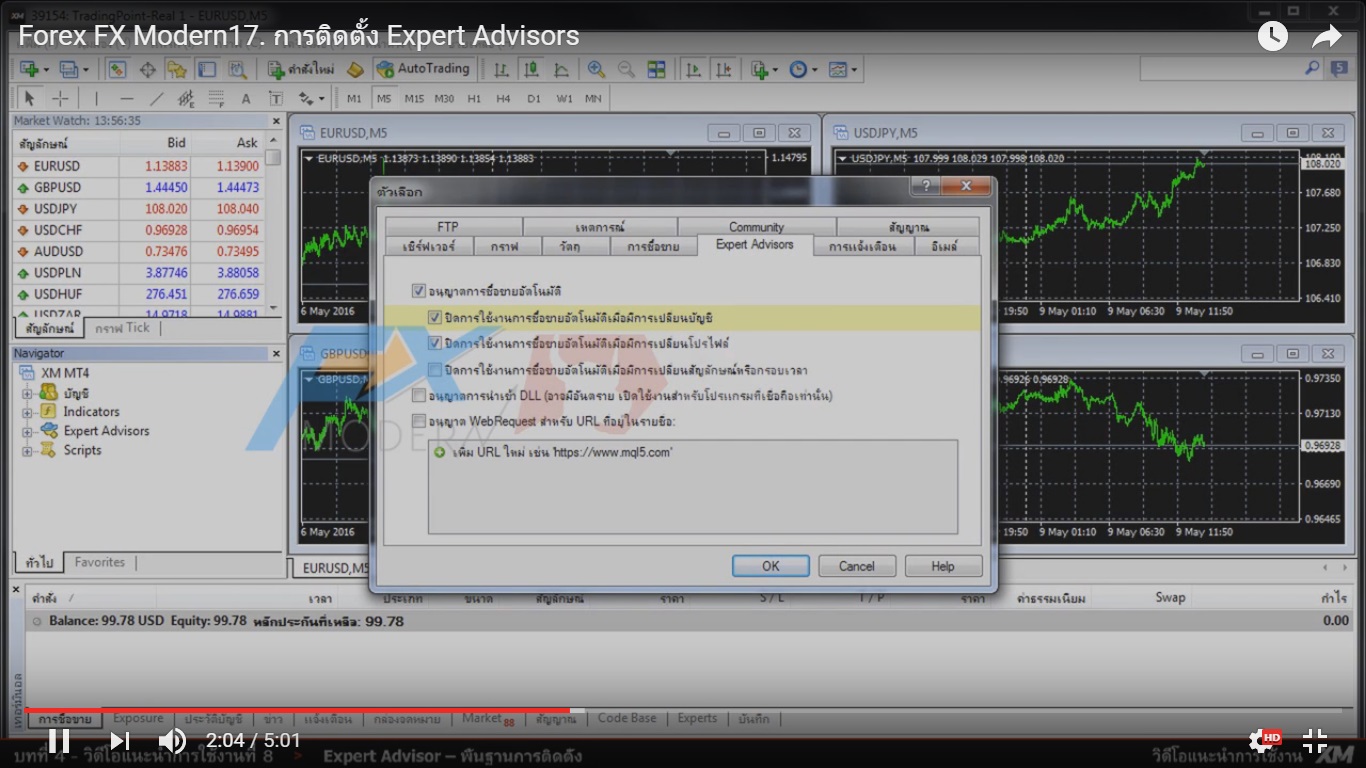
Task: Uncheck disable automated trading on account change
Action: pyautogui.click(x=434, y=318)
